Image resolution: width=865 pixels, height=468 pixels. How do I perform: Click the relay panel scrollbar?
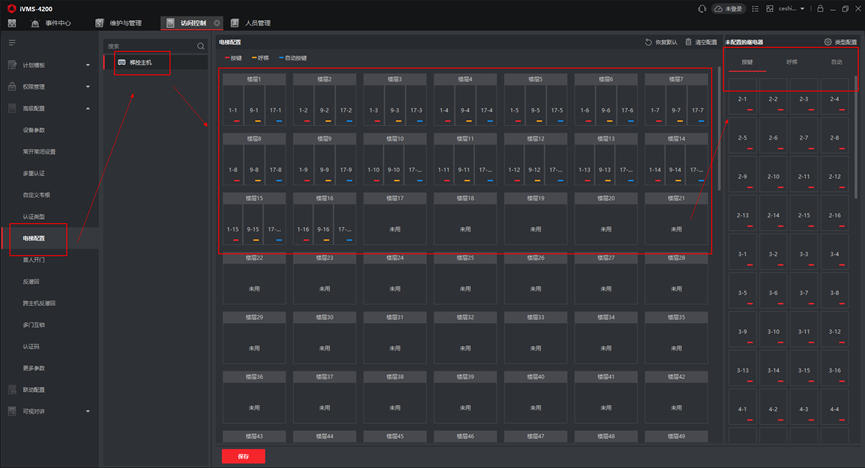pyautogui.click(x=856, y=138)
